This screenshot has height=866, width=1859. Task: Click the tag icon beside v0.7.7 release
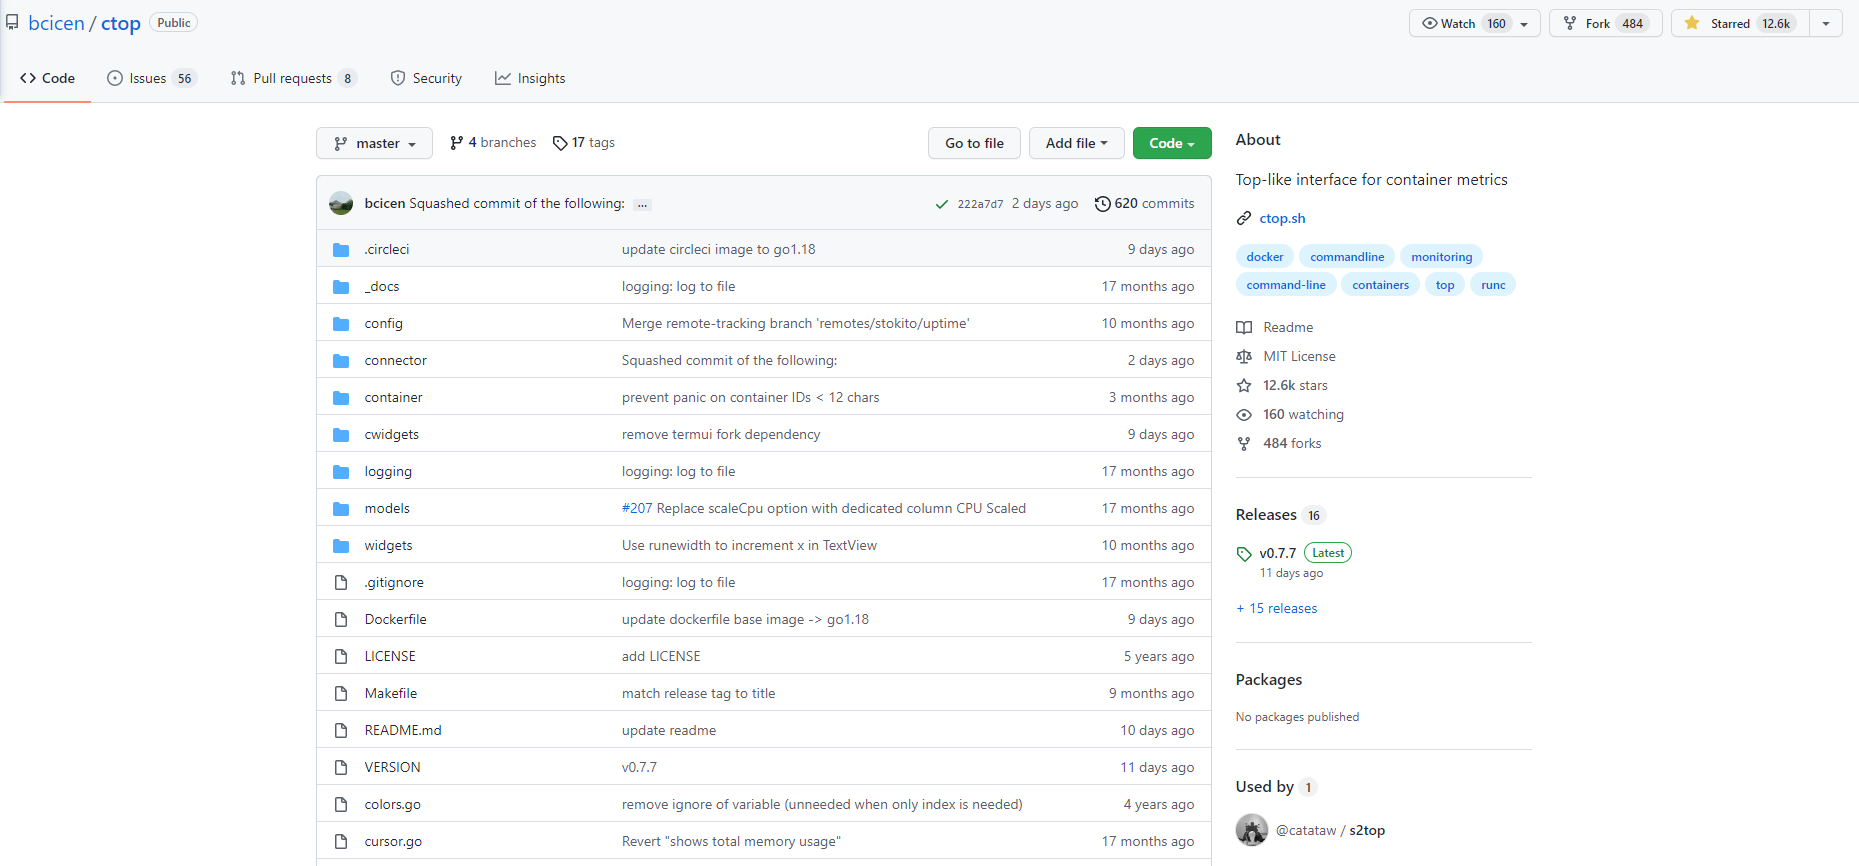[x=1244, y=554]
